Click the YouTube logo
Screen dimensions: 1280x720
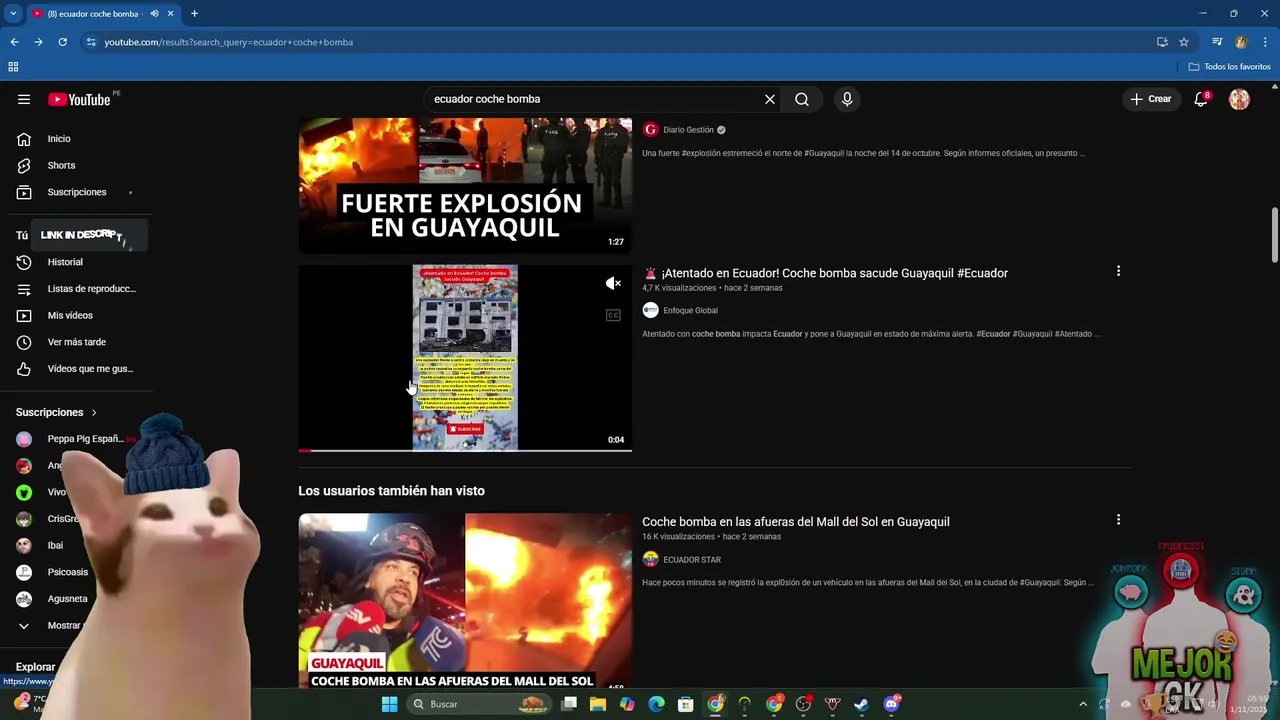[79, 99]
